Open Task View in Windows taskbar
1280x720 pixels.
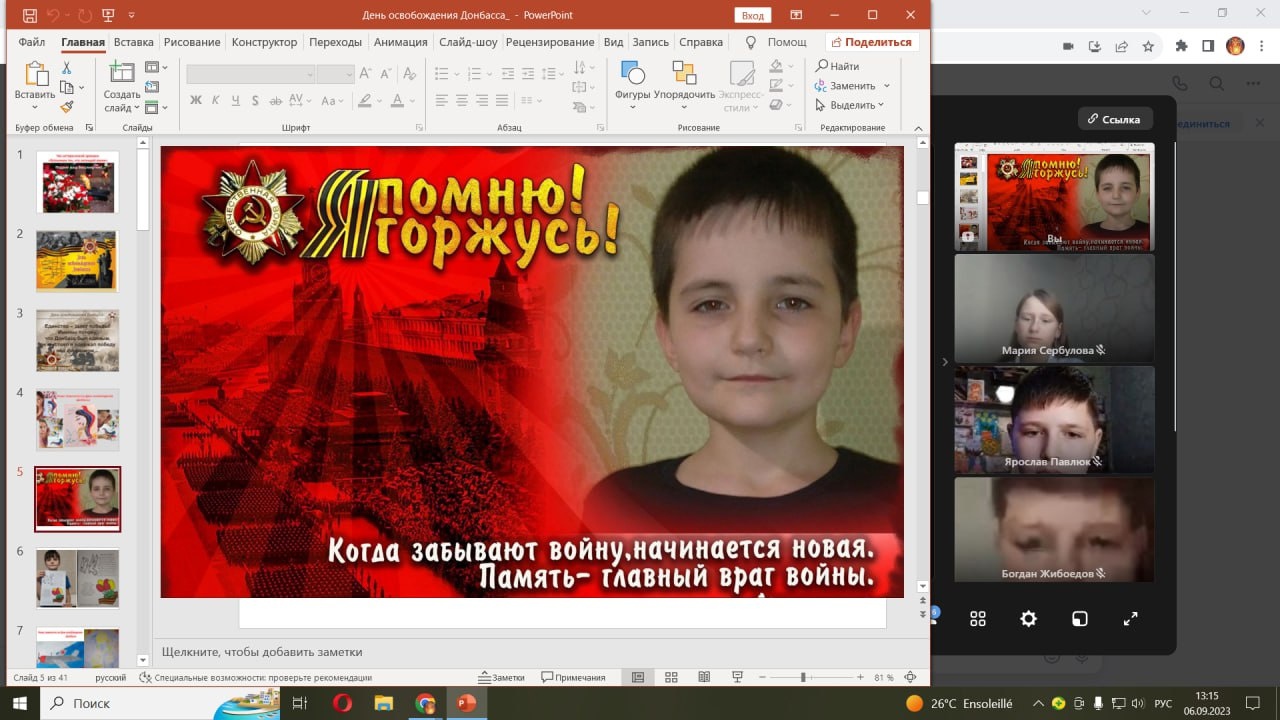coord(300,703)
